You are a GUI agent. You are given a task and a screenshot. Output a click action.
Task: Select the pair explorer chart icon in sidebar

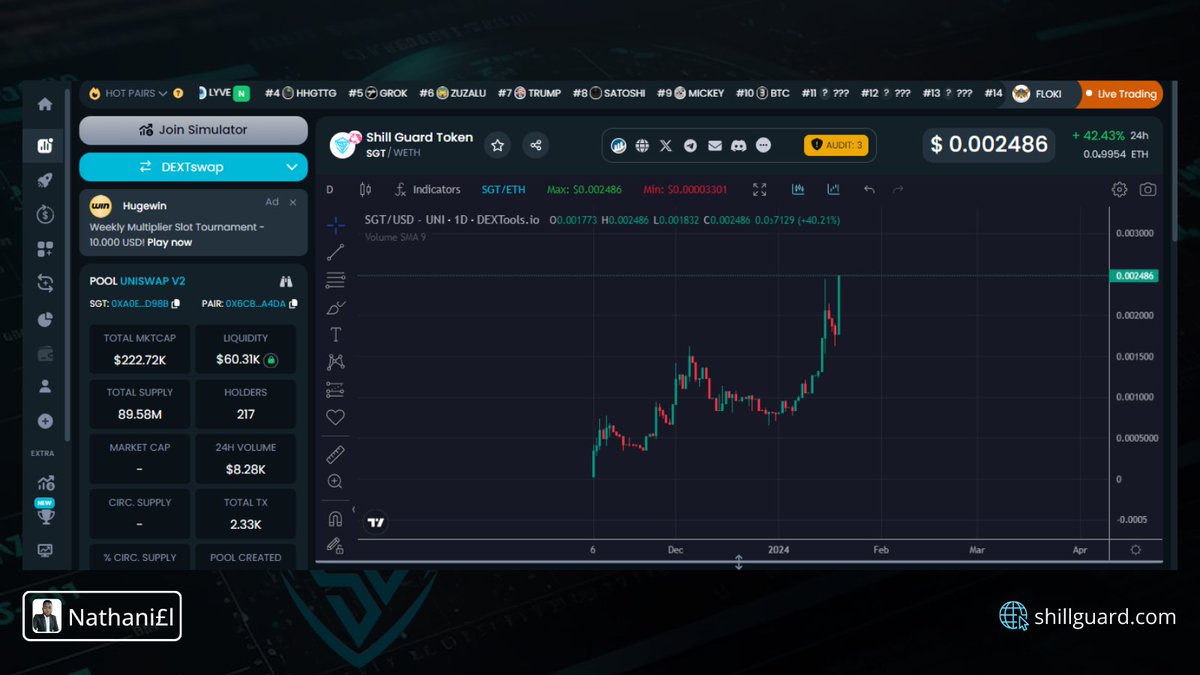44,146
